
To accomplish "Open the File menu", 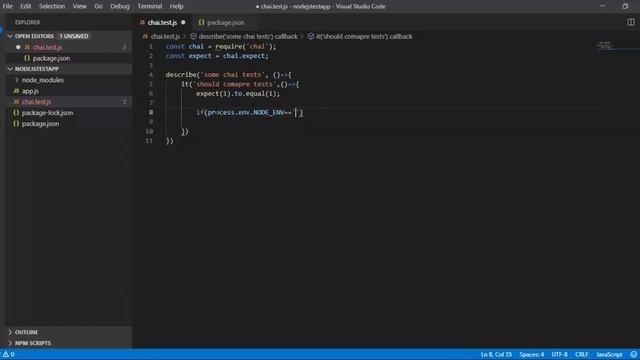I will pyautogui.click(x=7, y=6).
